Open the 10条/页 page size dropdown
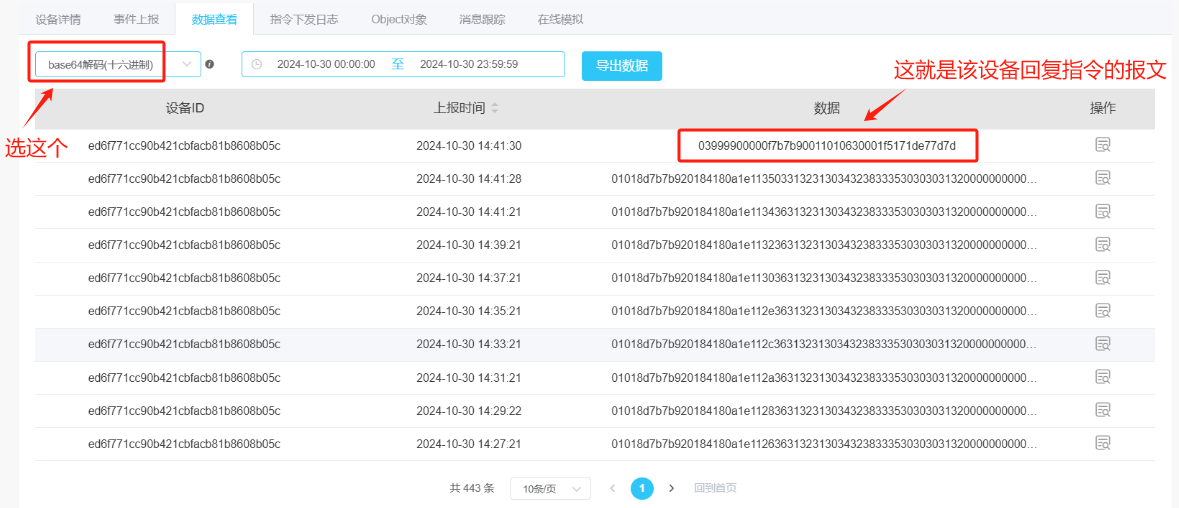 549,489
